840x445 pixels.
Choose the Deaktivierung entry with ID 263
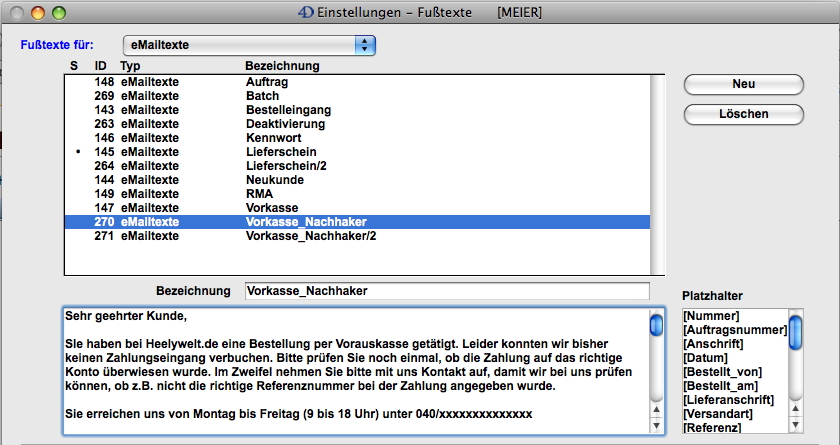(285, 123)
